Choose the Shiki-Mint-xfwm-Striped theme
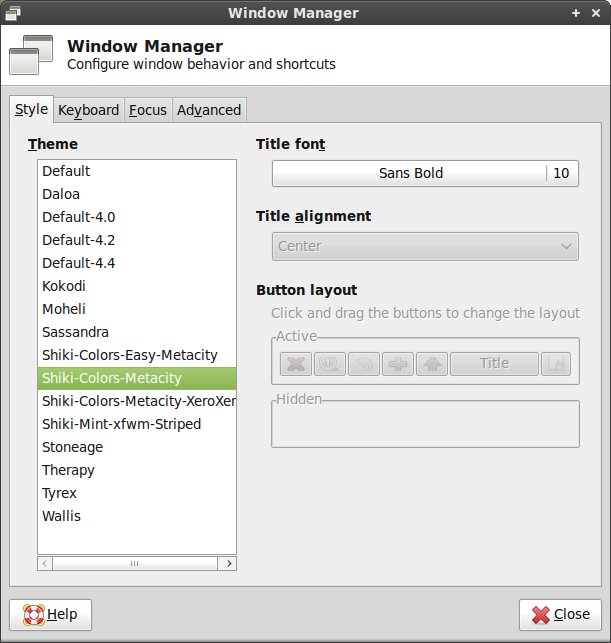Screen dimensions: 611x643 (x=121, y=424)
